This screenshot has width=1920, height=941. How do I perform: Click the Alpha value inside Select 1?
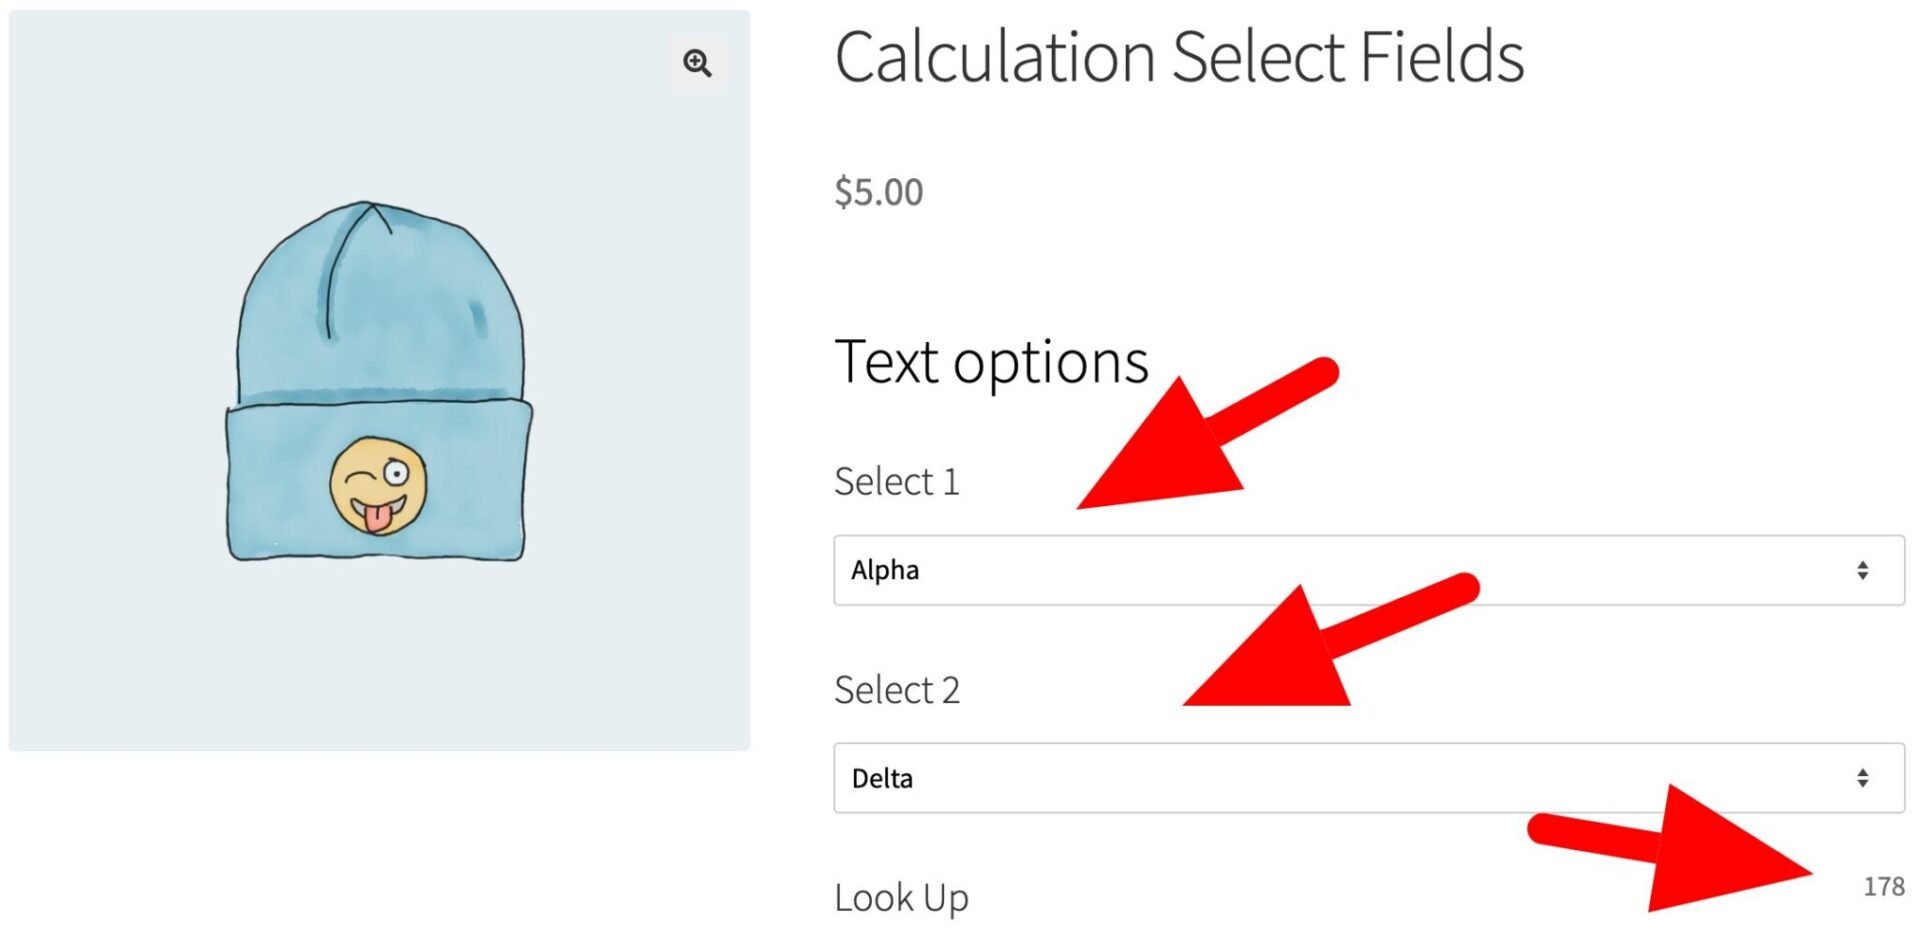pyautogui.click(x=884, y=570)
